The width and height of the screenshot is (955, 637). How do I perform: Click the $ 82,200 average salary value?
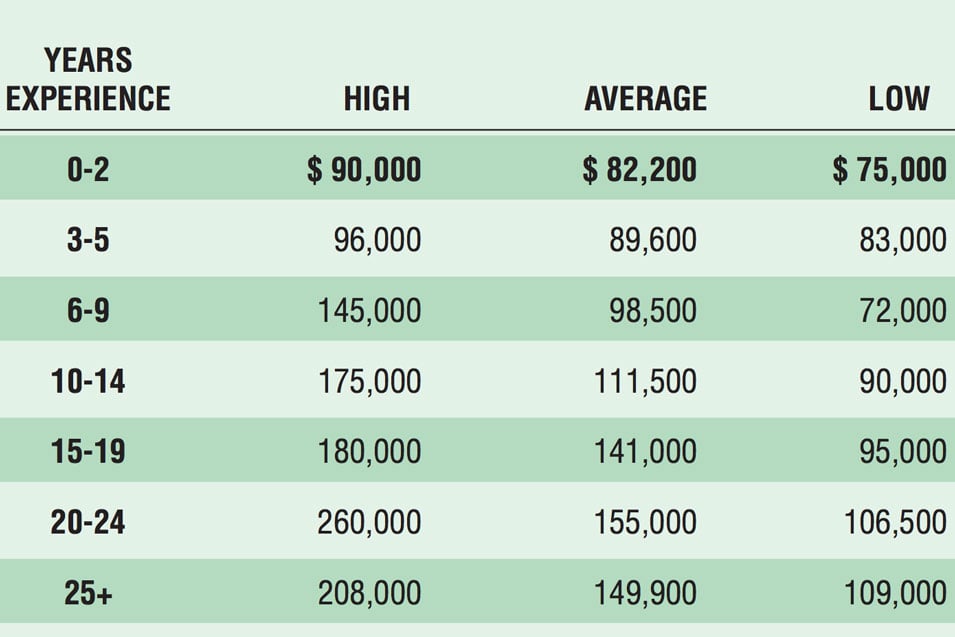tap(640, 170)
